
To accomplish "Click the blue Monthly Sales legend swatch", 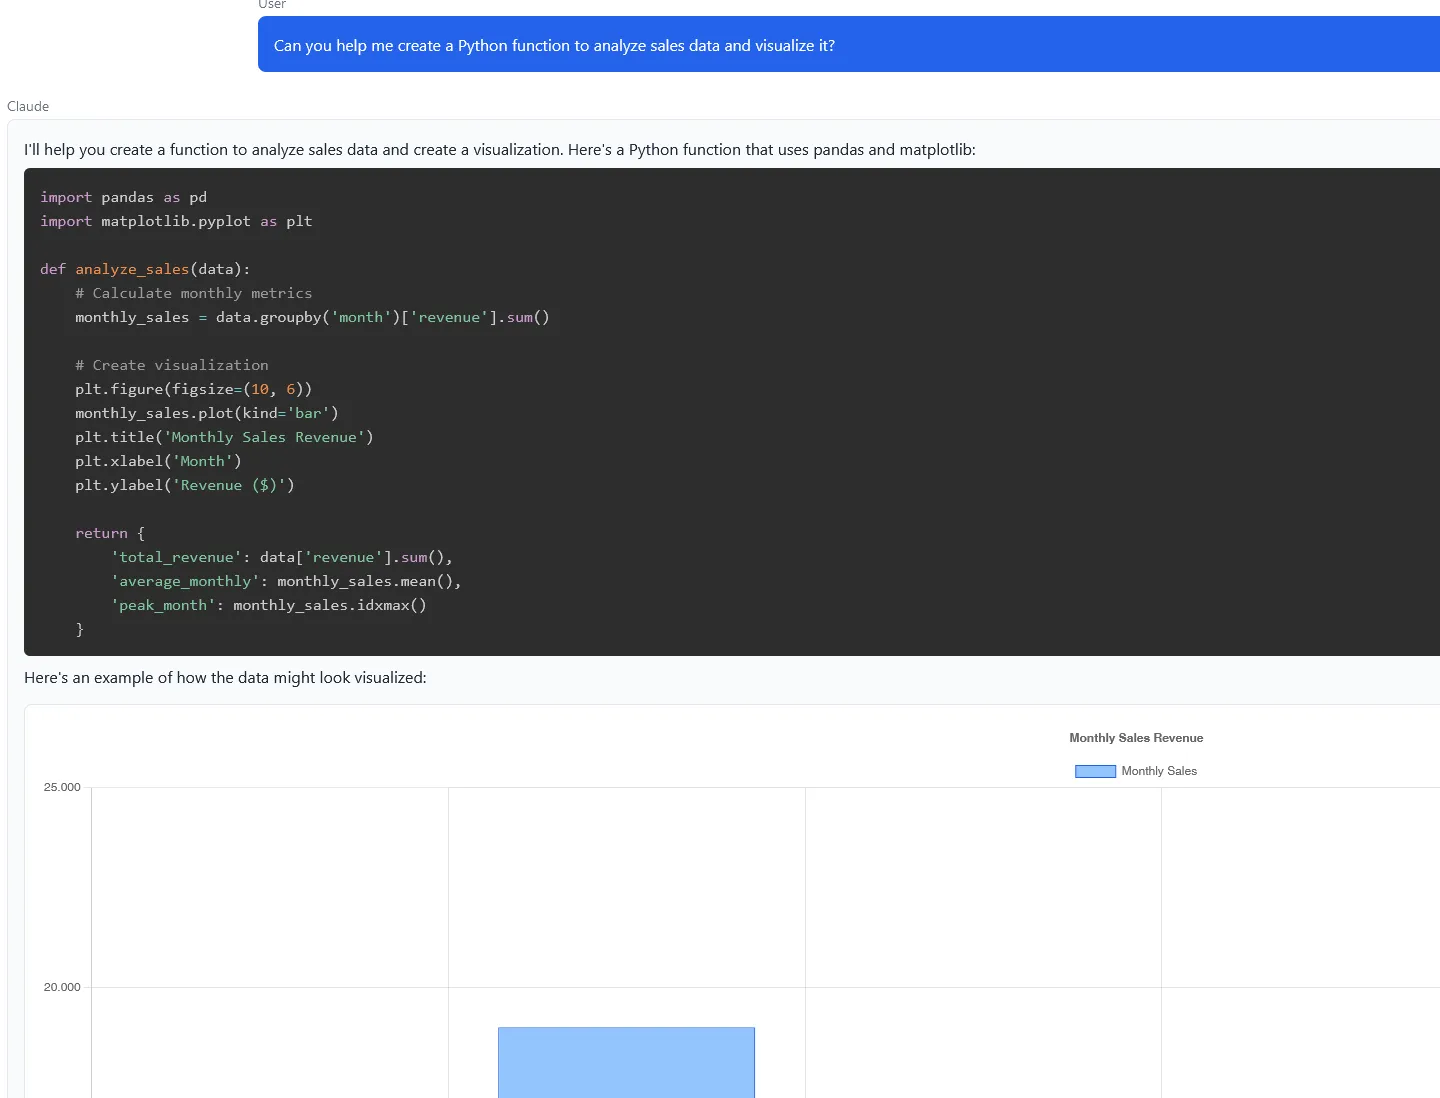I will 1095,771.
